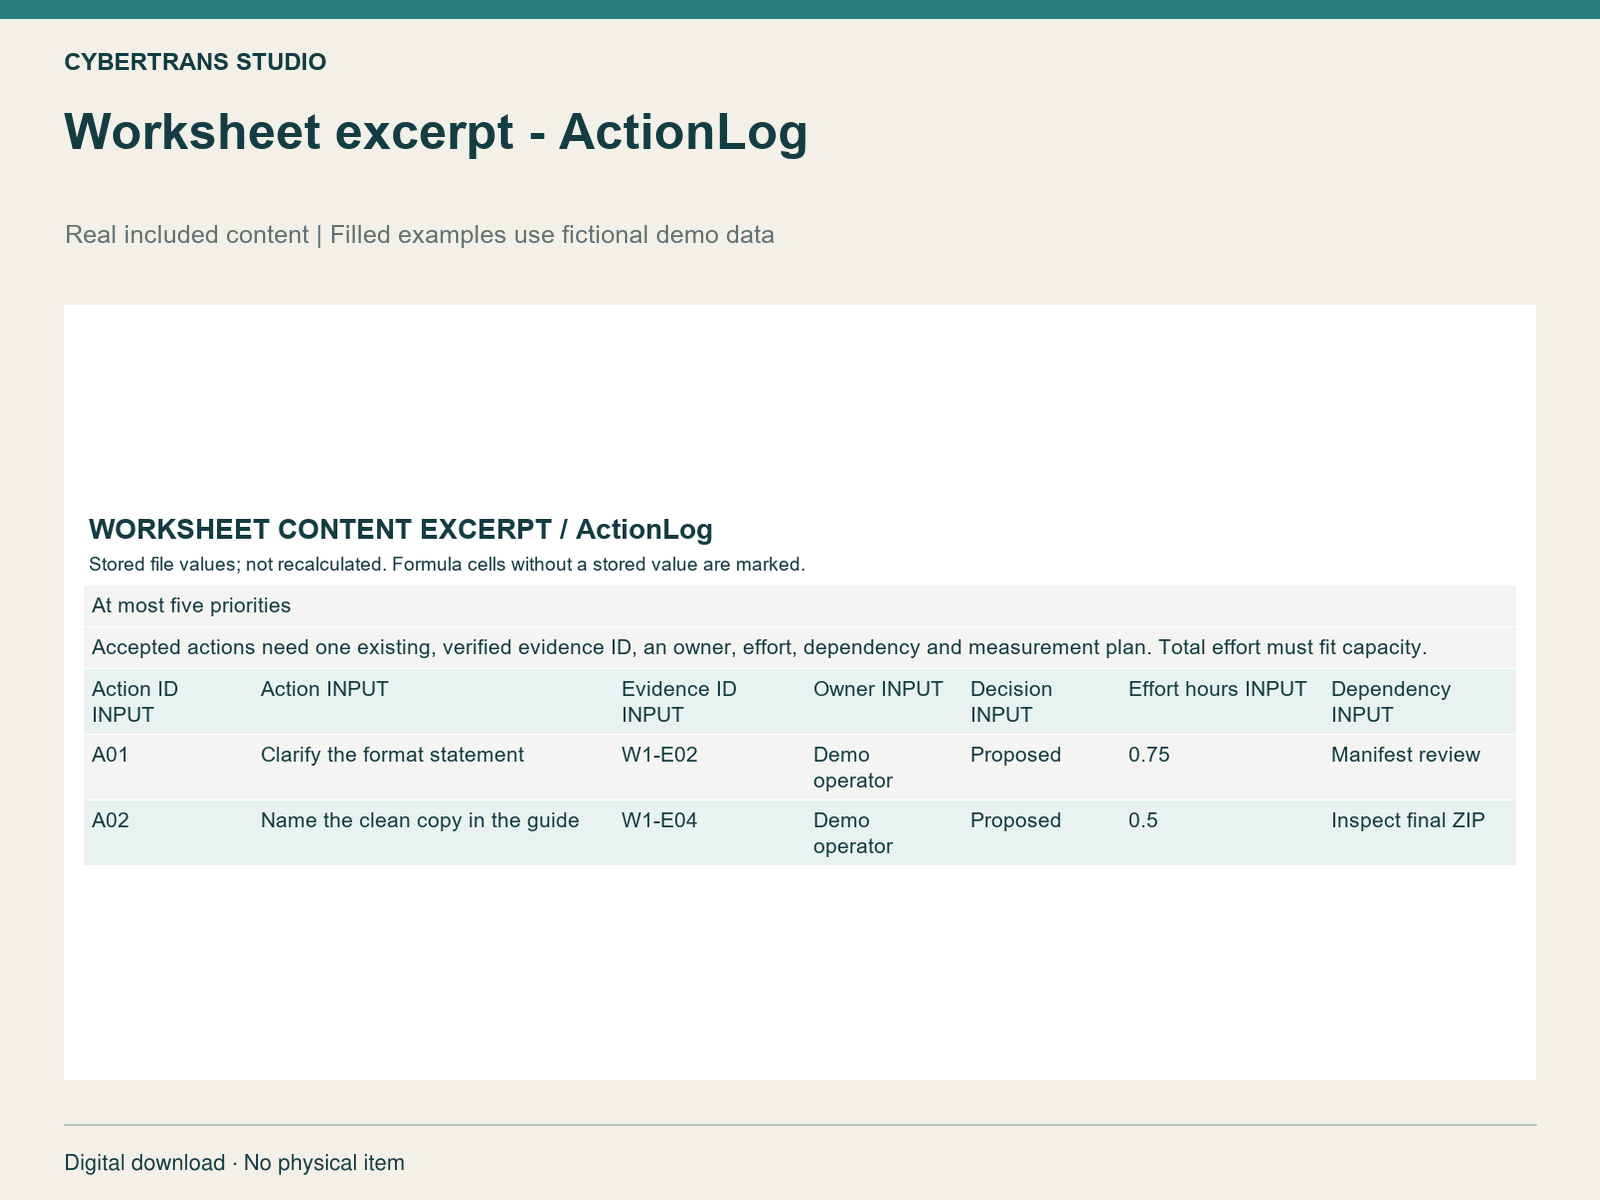
Task: Click the Proposed decision cell for A02
Action: click(1042, 833)
